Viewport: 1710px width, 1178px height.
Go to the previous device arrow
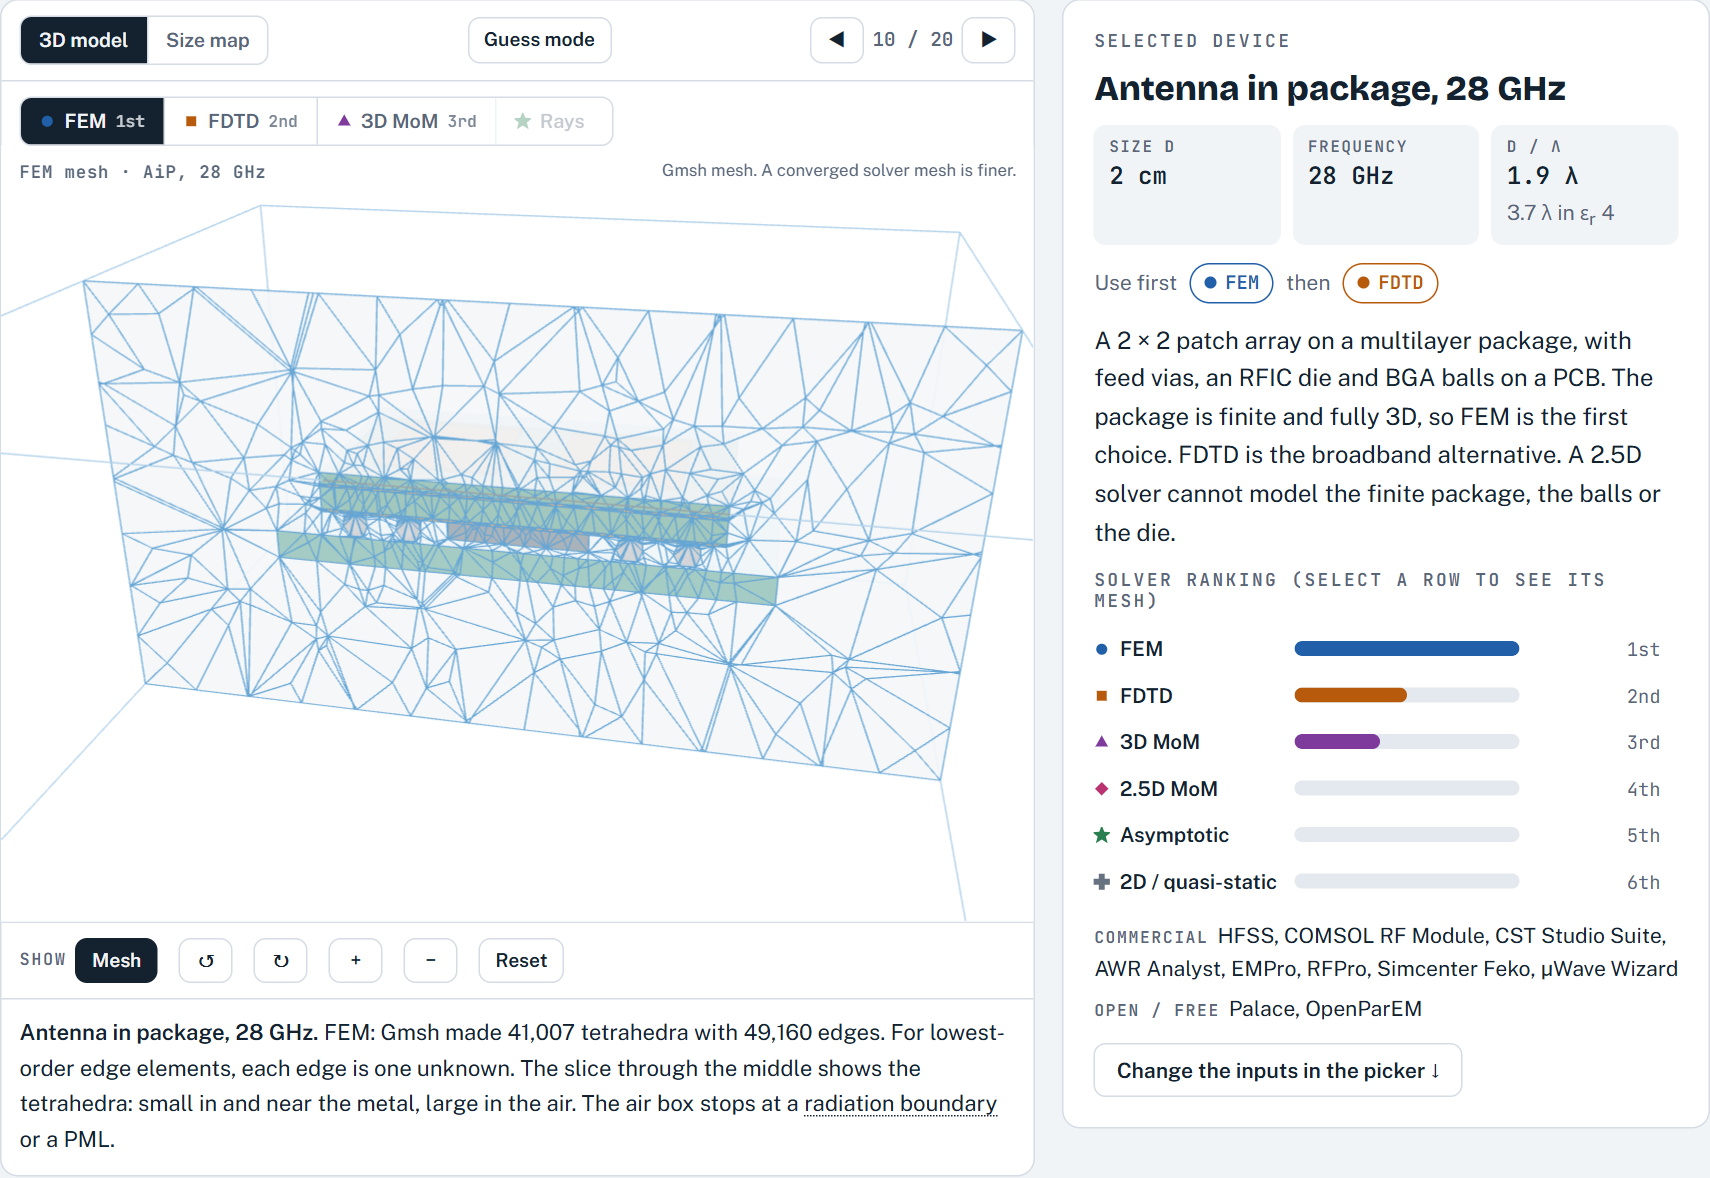click(837, 40)
